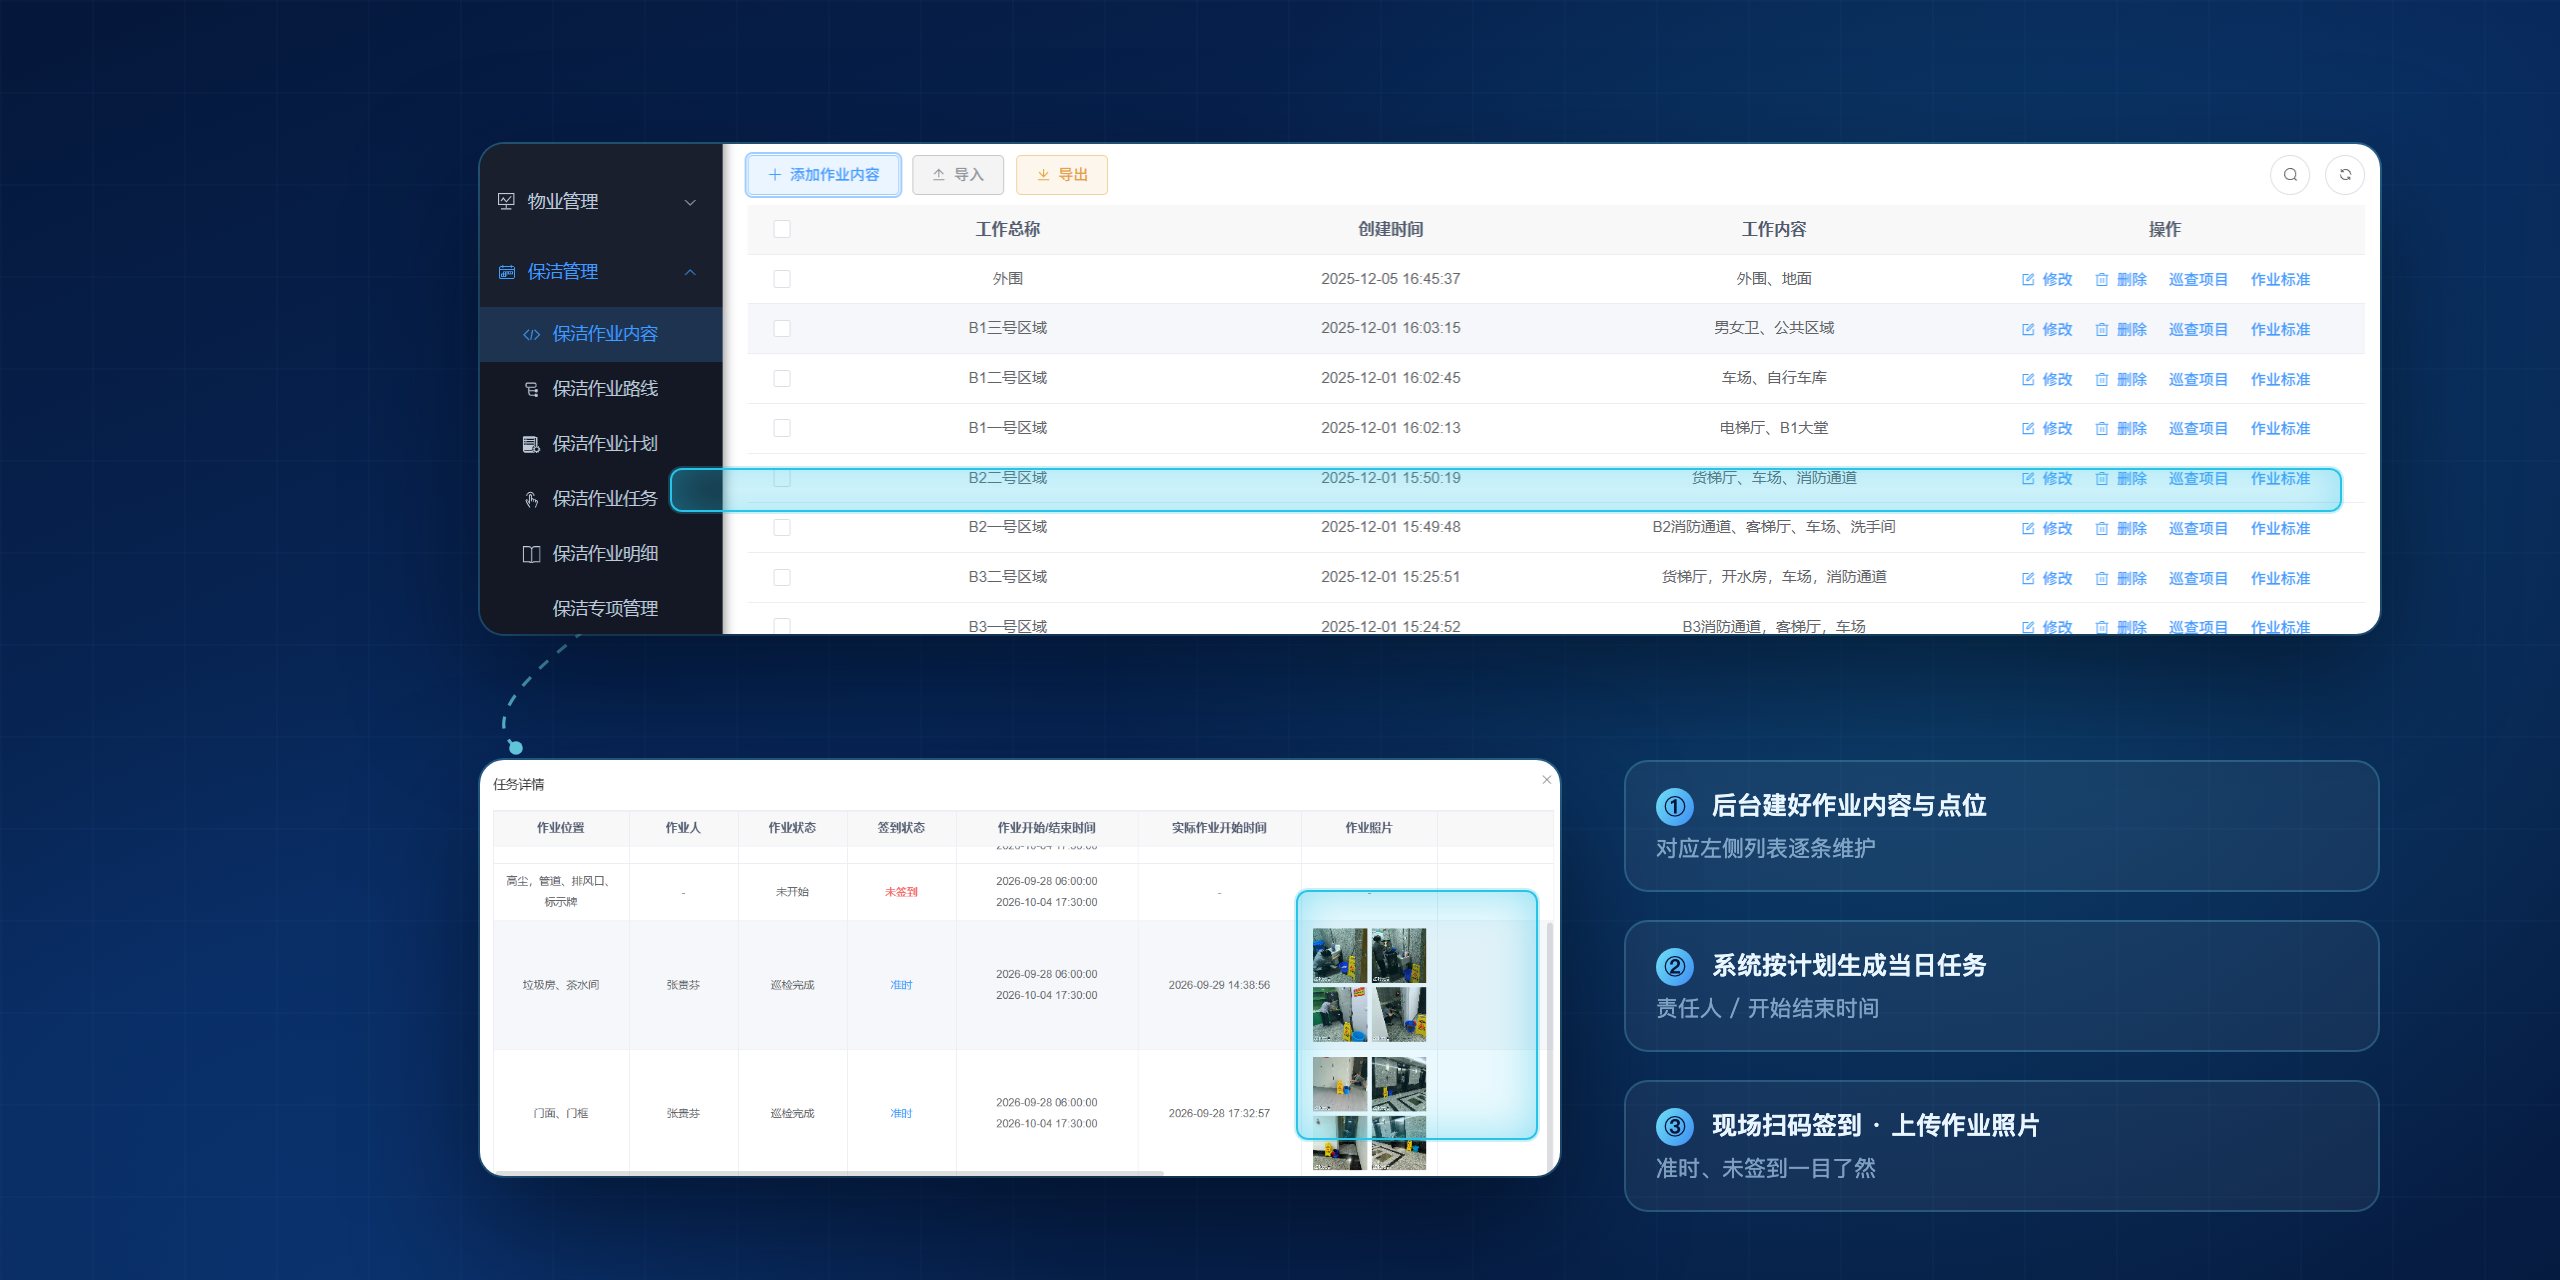Open 保洁作业路线 menu item
2560x1280 pixels.
pyautogui.click(x=601, y=389)
